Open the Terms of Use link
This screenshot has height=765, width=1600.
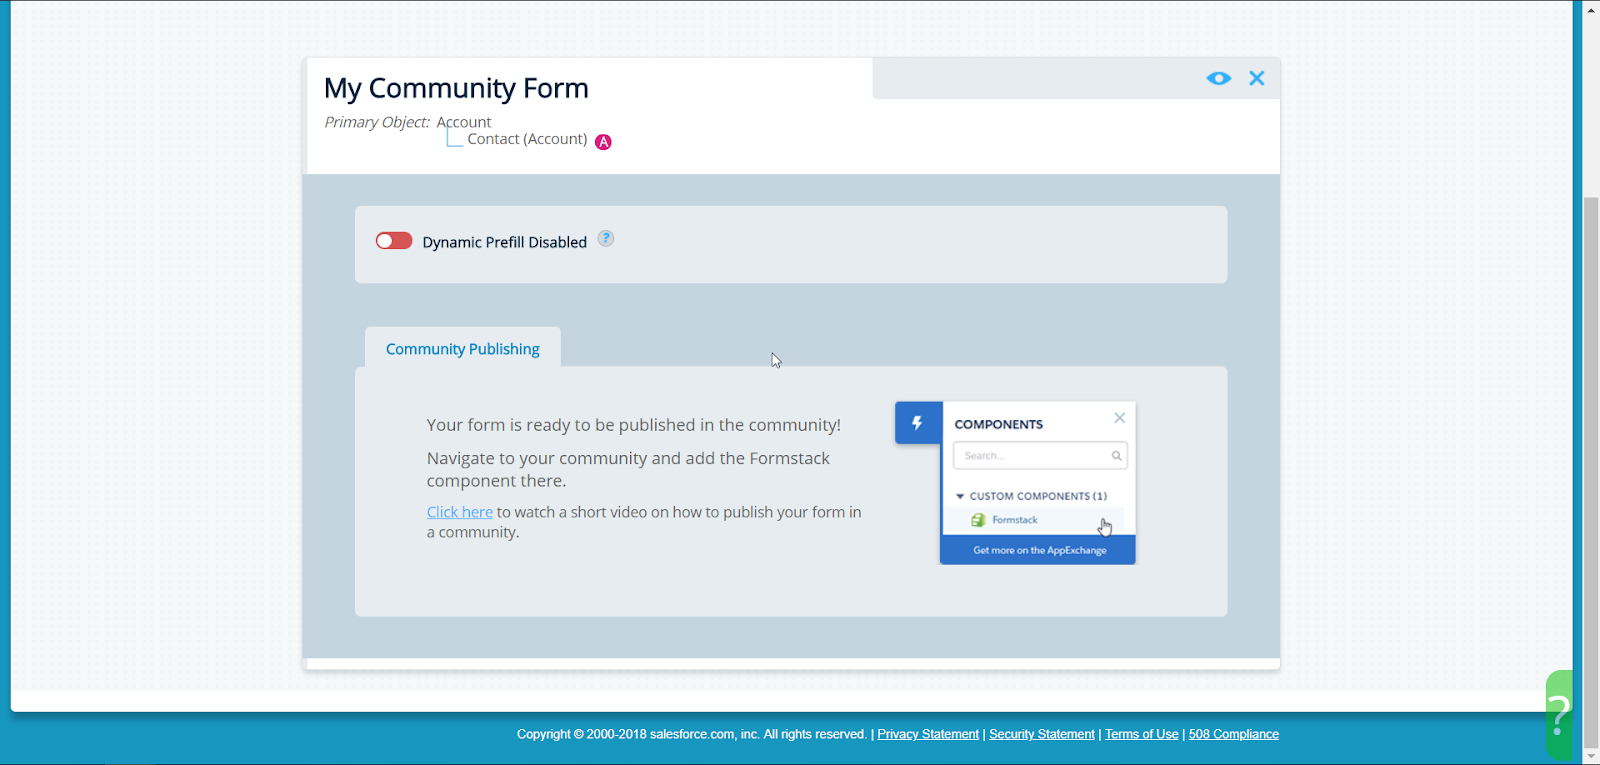tap(1141, 734)
